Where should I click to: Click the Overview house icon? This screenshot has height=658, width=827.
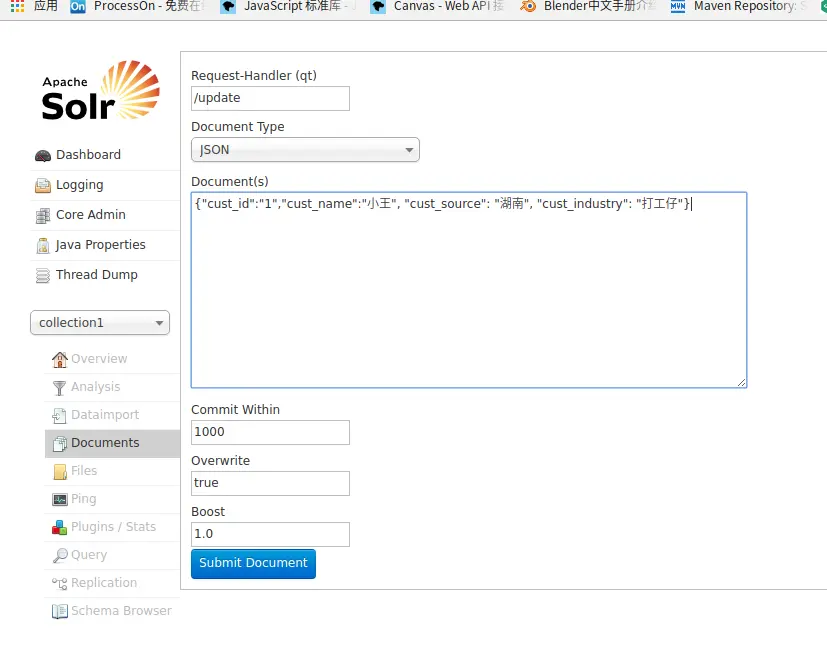[60, 360]
